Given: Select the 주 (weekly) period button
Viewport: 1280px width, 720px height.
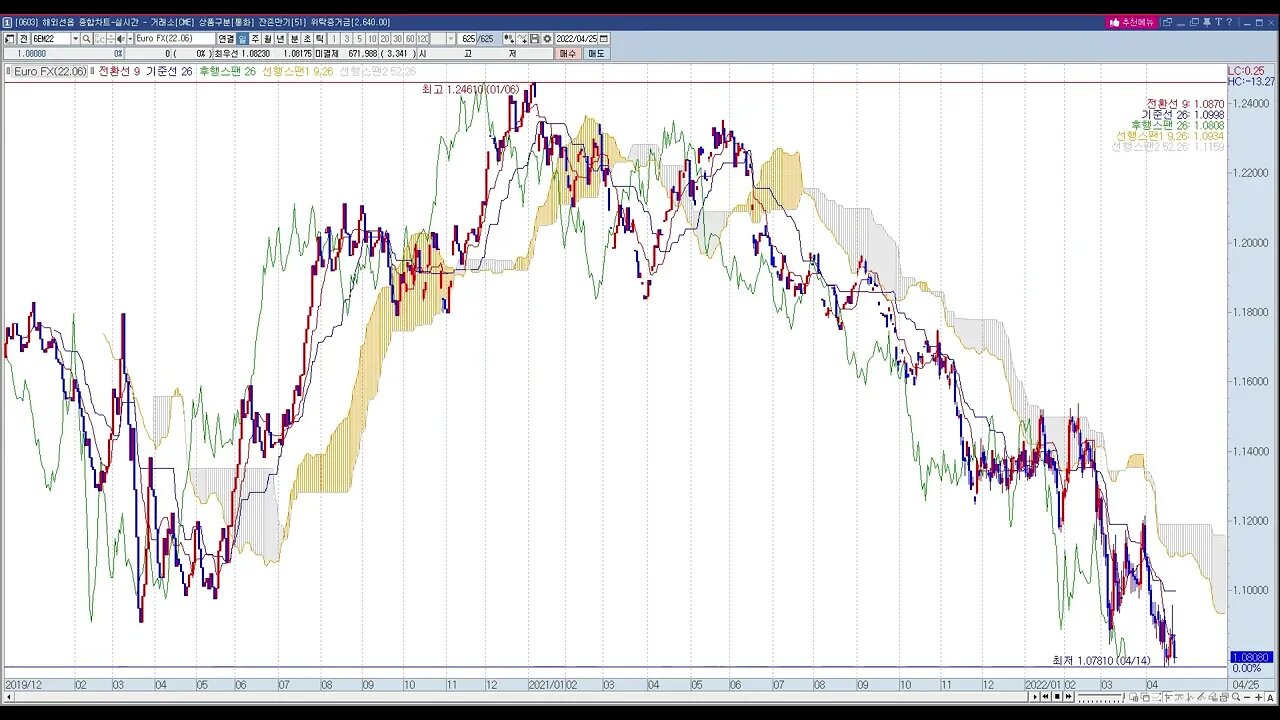Looking at the screenshot, I should click(255, 39).
